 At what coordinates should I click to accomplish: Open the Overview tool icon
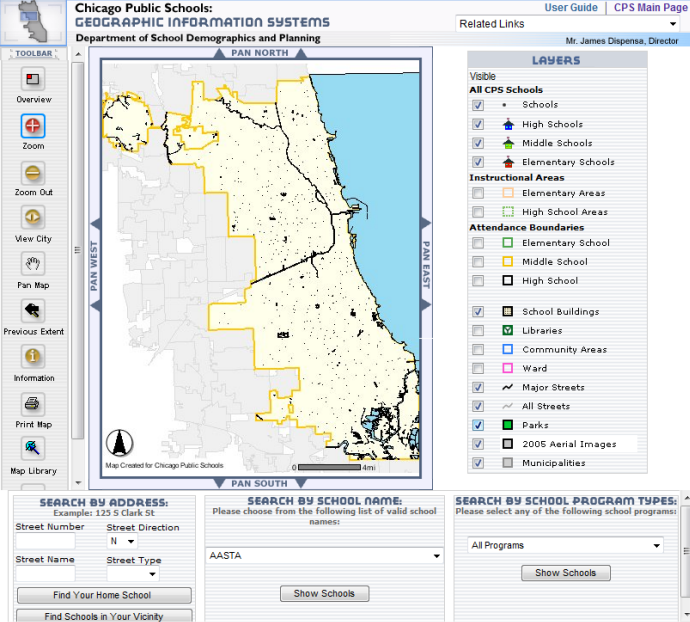[x=33, y=79]
